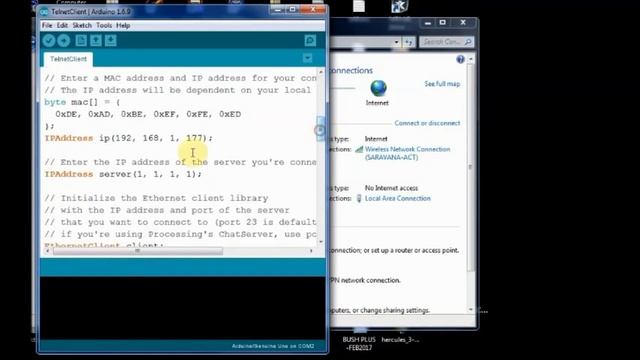
Task: Open the BUSH PLUS FEB2017 desktop item
Action: click(359, 340)
